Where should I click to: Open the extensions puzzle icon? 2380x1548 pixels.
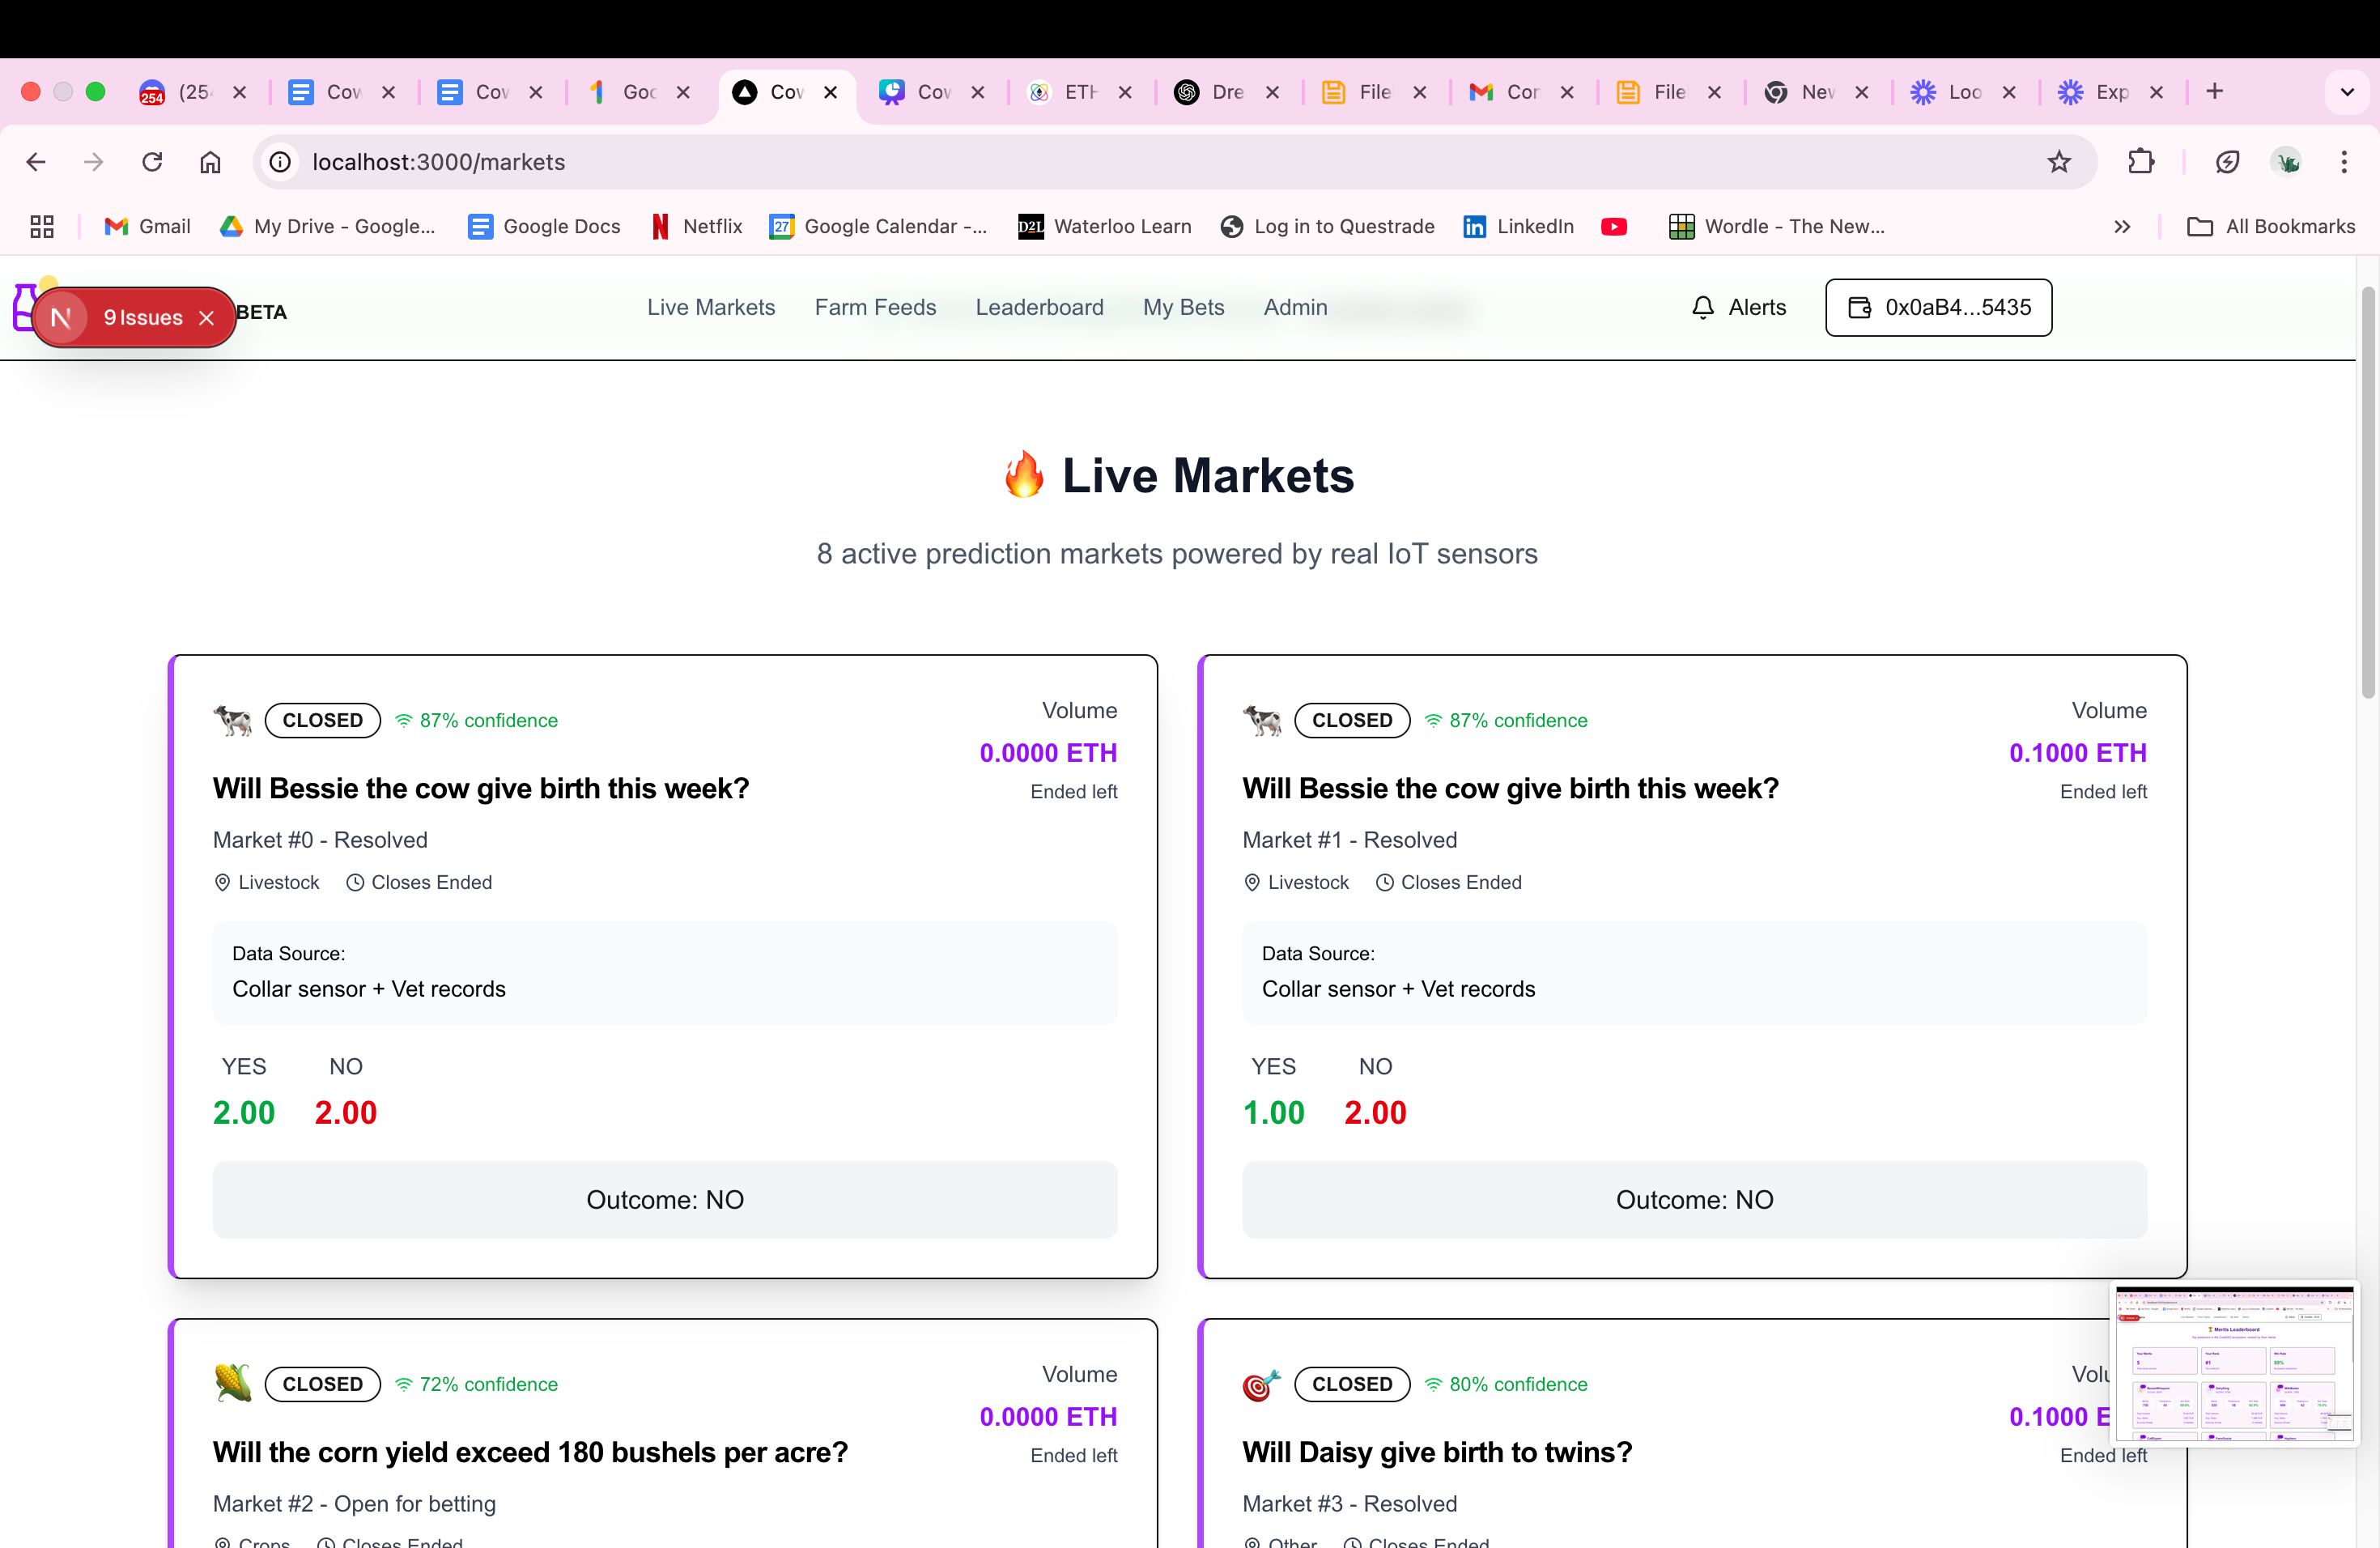(2141, 162)
